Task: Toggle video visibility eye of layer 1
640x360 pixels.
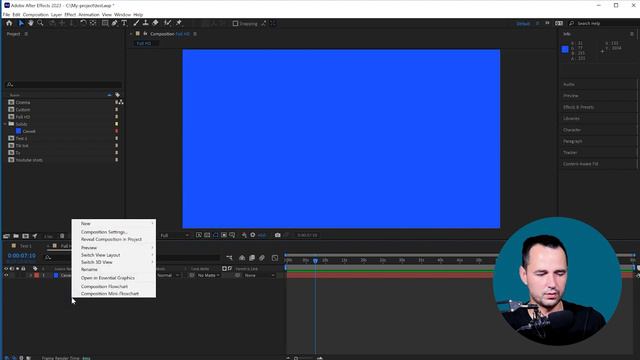Action: [6, 276]
